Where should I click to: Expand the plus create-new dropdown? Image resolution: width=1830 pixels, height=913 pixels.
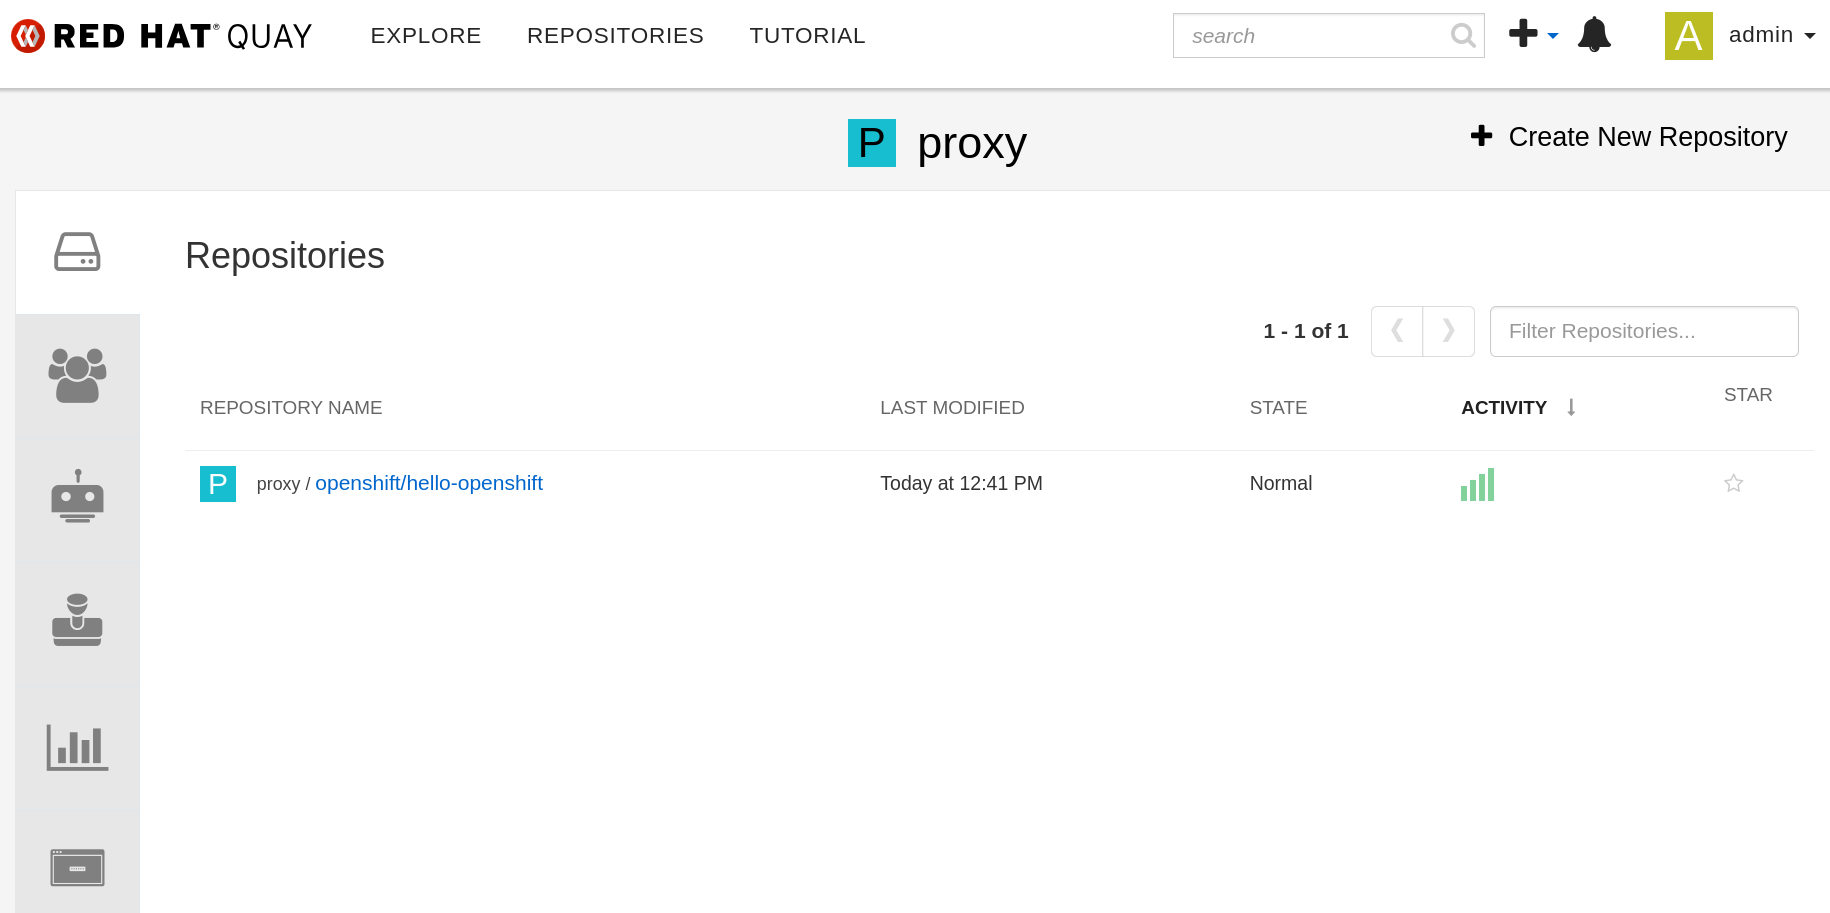pos(1532,34)
